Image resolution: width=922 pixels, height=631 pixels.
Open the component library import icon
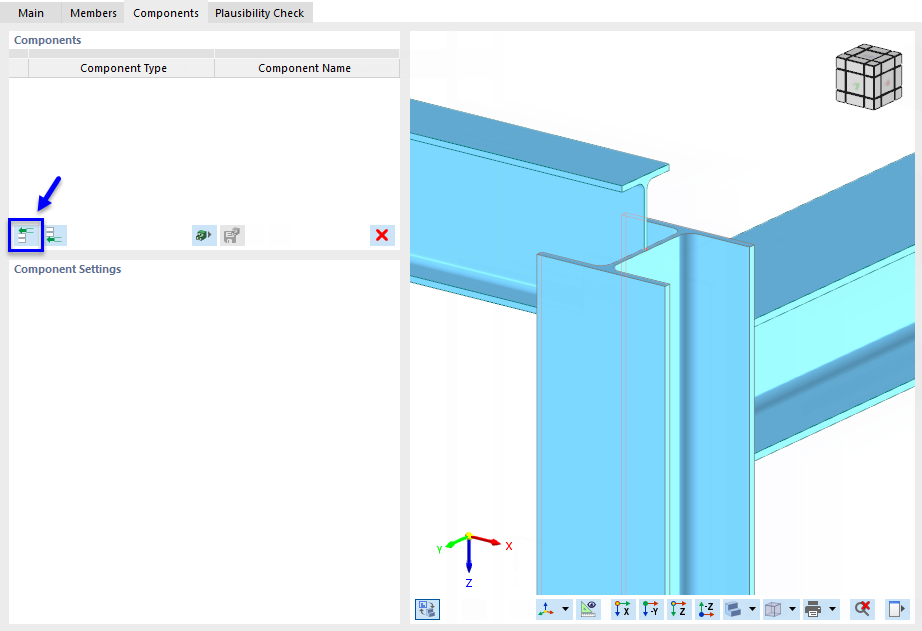click(x=204, y=235)
